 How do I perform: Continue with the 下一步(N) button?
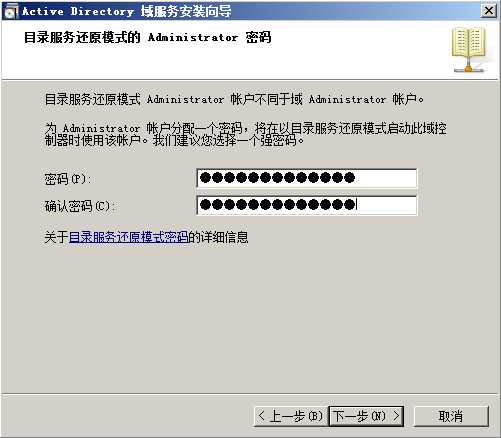coord(366,416)
